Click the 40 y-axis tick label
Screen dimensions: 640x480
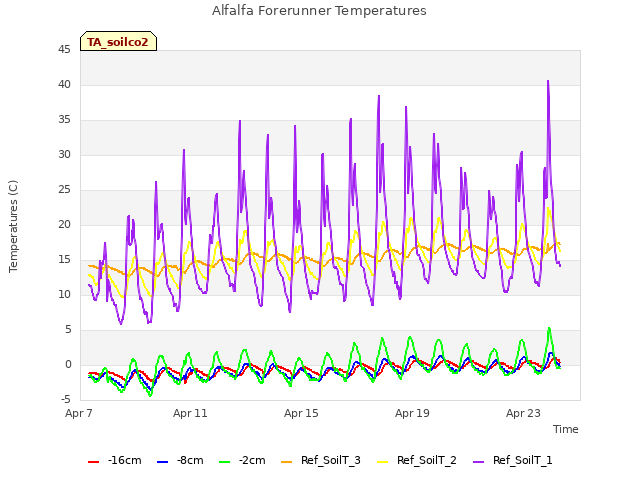tap(64, 85)
